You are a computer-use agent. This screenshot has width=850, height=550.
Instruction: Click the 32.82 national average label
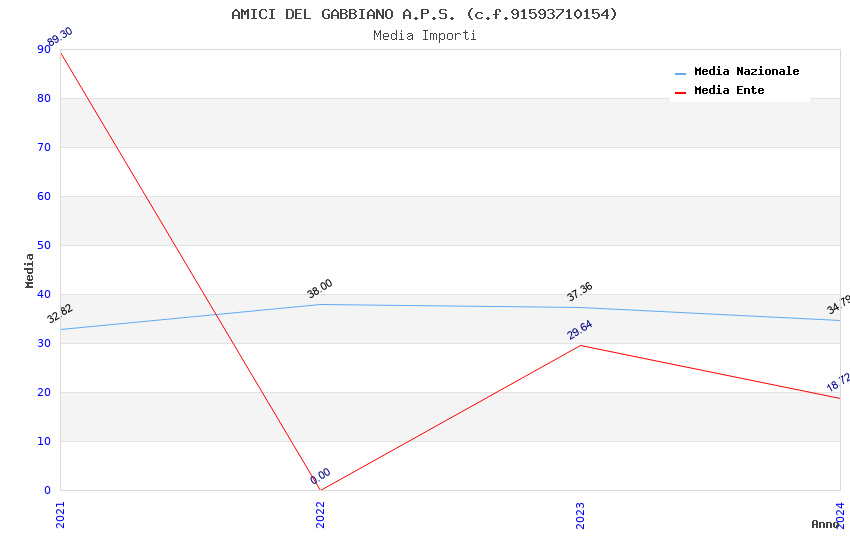(60, 314)
